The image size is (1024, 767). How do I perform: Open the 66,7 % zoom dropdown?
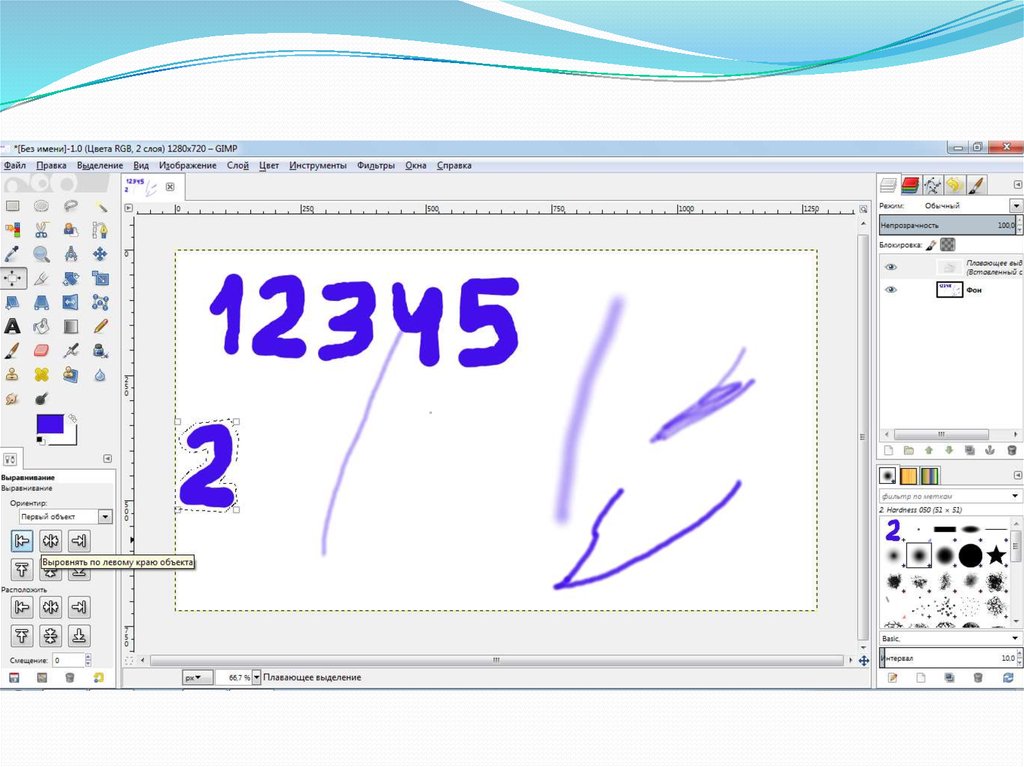(x=257, y=677)
